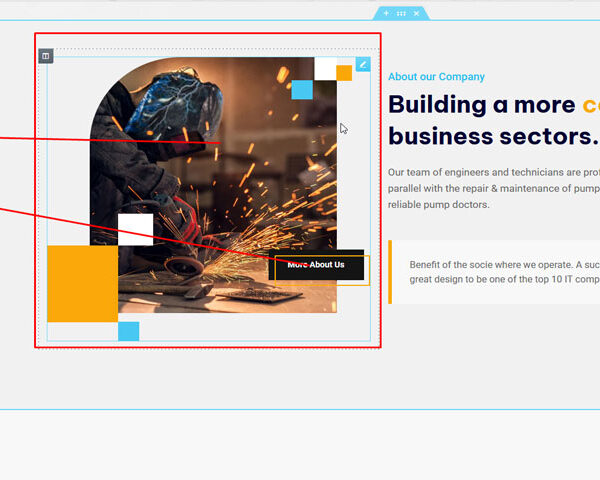The width and height of the screenshot is (600, 480).
Task: Click the white square at image top right
Action: (325, 68)
